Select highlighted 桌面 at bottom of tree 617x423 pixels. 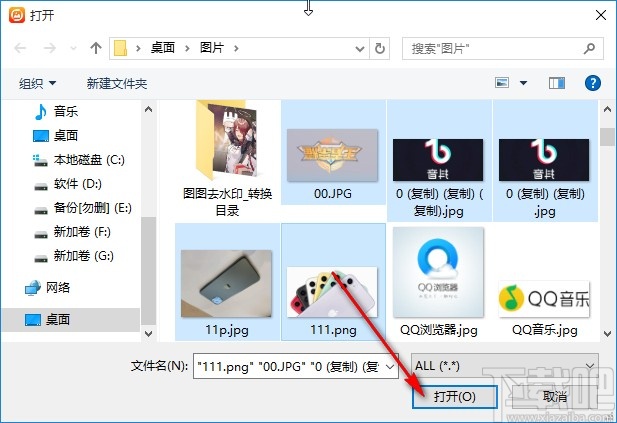pyautogui.click(x=71, y=320)
